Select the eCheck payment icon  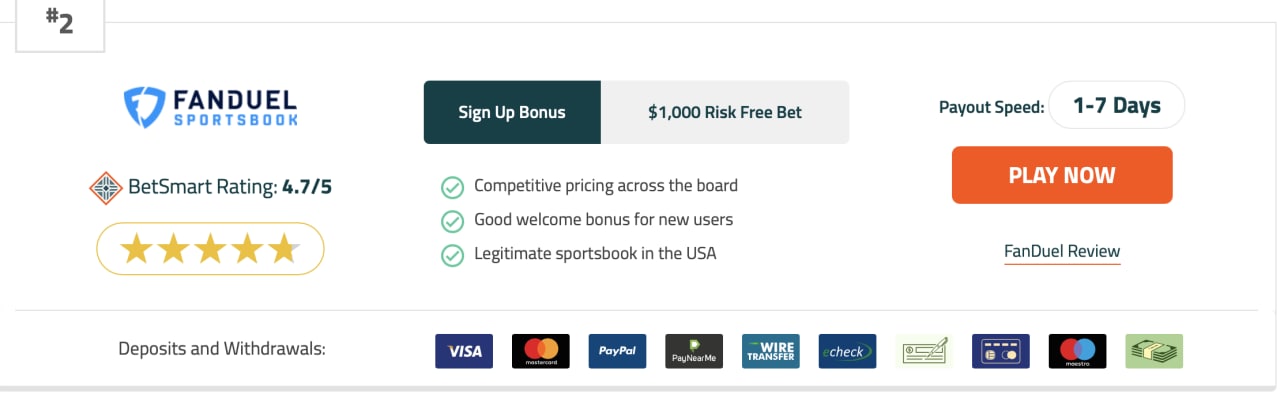847,351
